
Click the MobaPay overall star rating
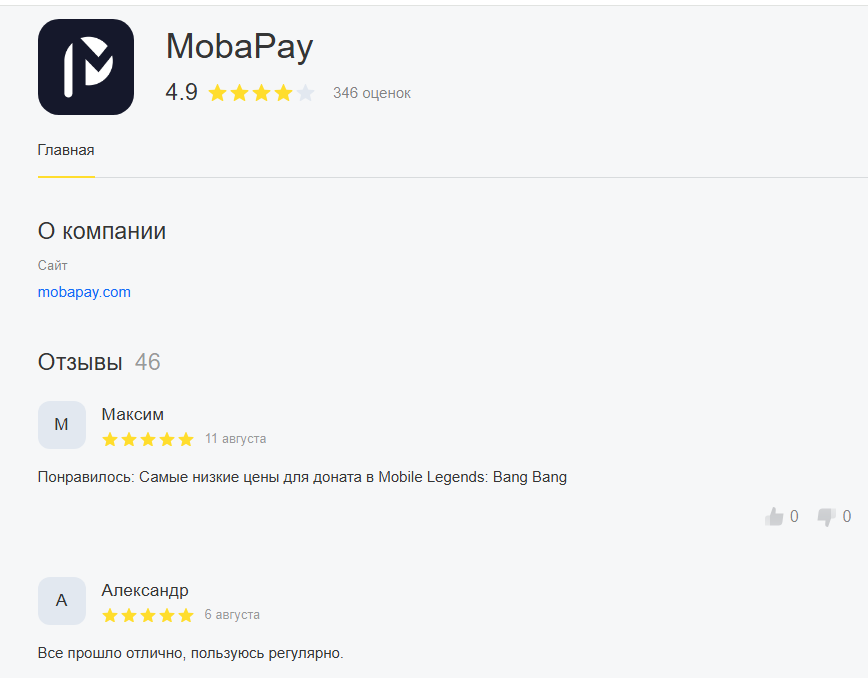[x=261, y=93]
